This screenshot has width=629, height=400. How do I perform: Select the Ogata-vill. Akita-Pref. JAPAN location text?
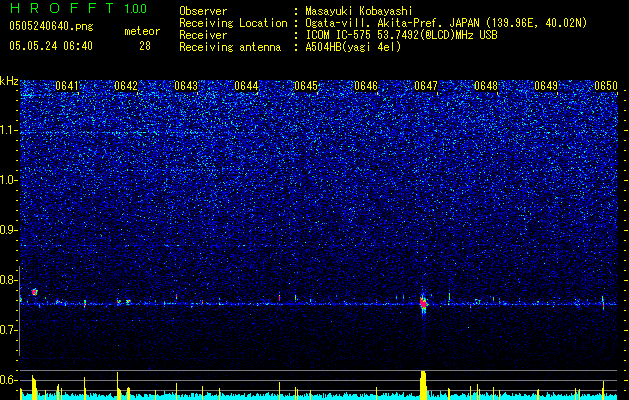(x=446, y=23)
